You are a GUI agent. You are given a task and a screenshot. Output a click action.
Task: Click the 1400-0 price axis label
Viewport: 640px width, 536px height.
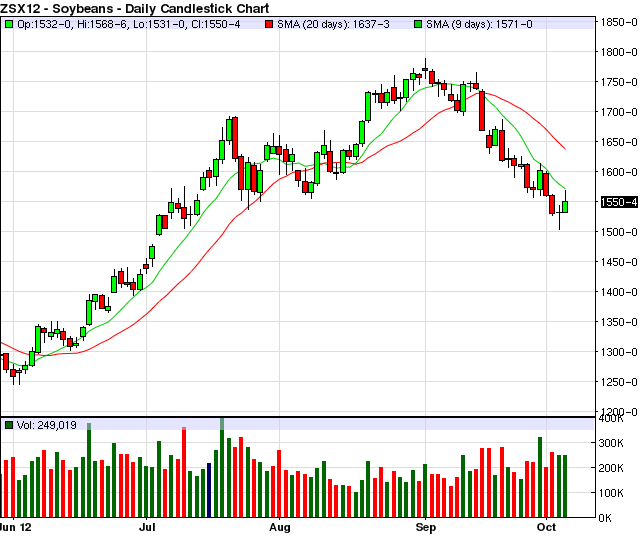(619, 292)
